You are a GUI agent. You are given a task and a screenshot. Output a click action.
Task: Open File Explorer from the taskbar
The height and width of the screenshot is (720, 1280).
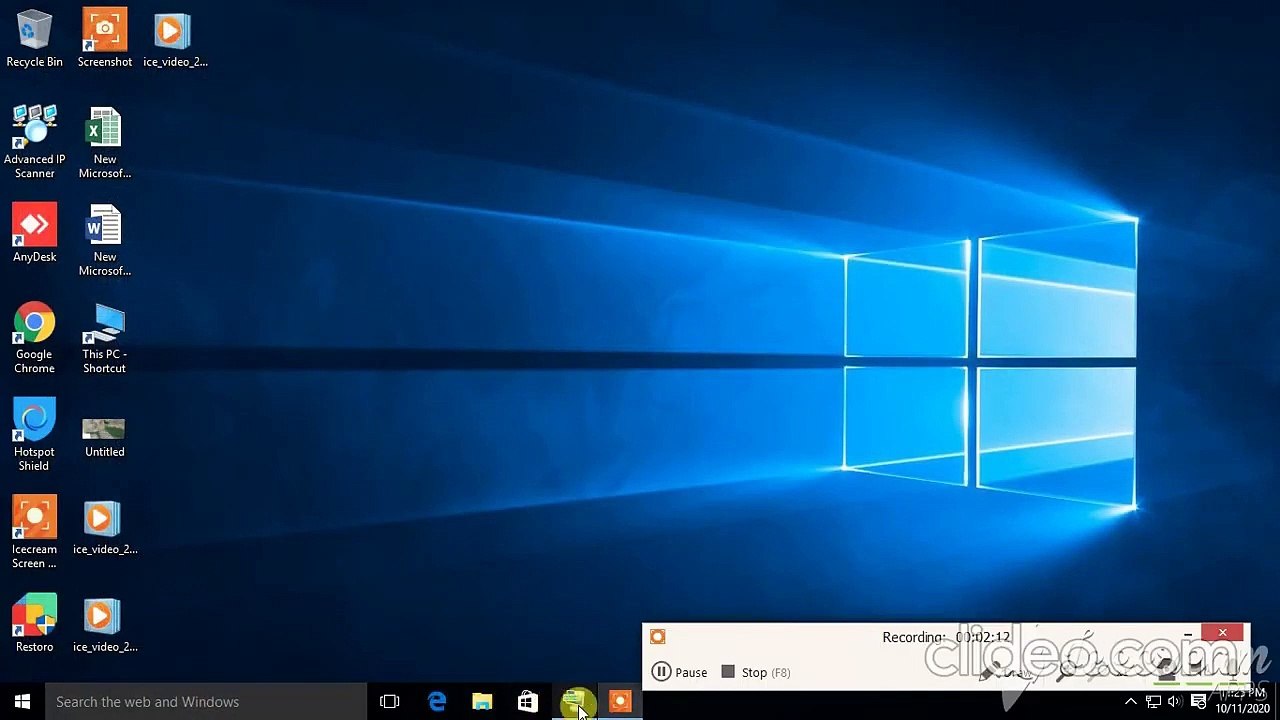pos(482,701)
